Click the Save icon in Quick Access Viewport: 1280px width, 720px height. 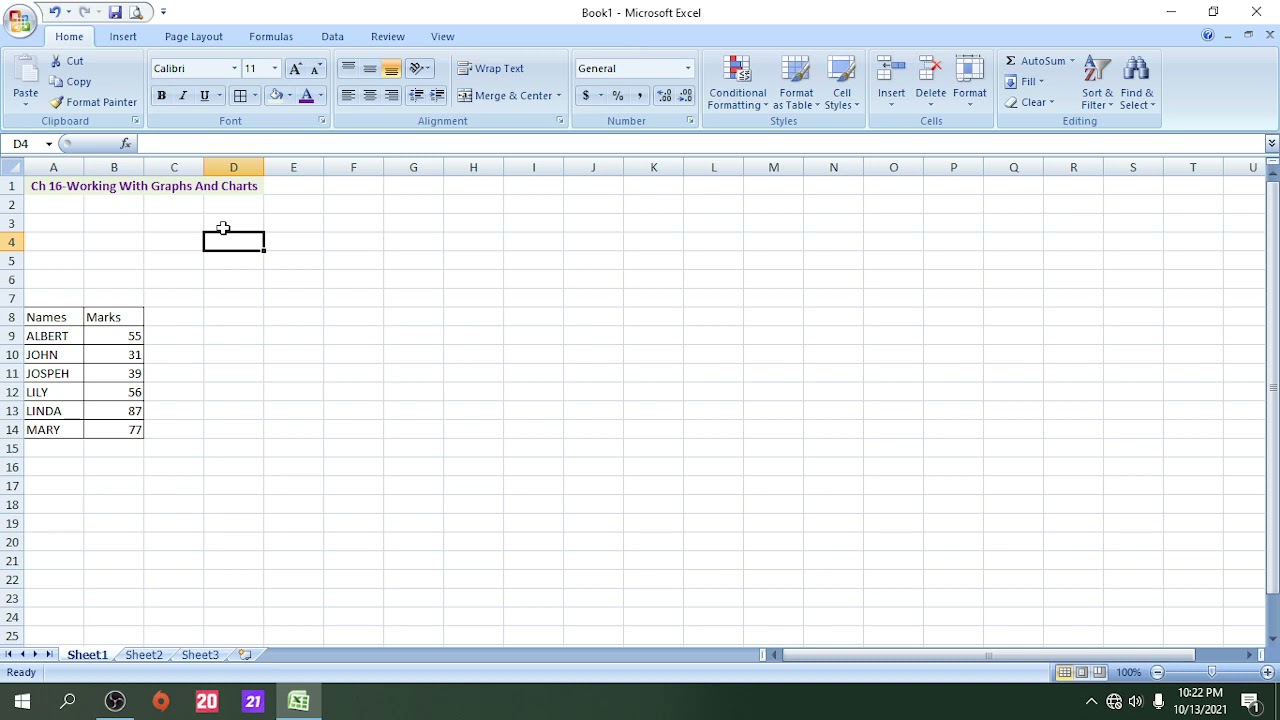pos(115,12)
